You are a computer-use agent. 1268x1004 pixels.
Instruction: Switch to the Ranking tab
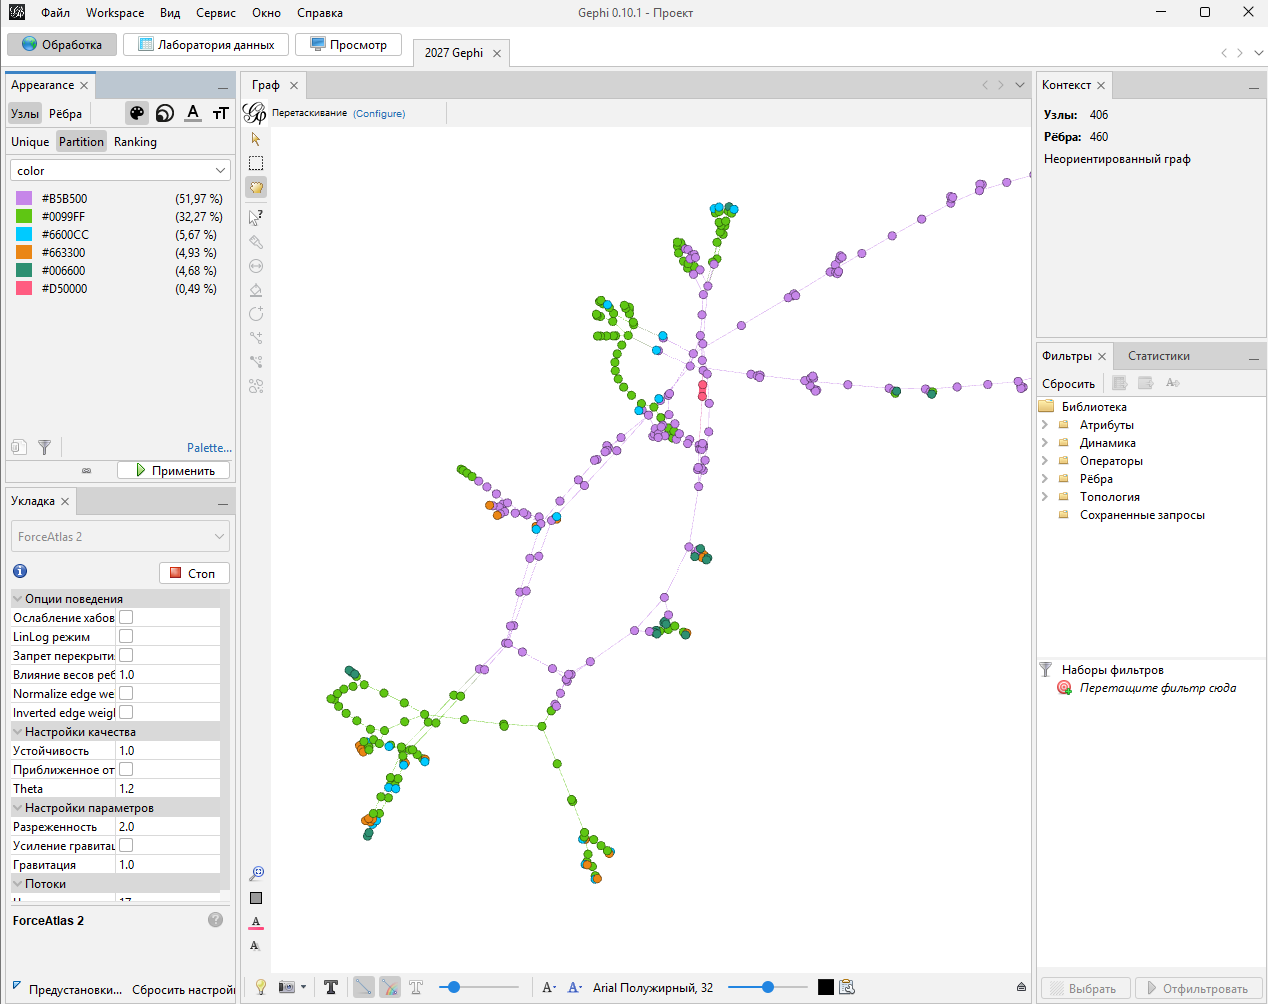[135, 142]
